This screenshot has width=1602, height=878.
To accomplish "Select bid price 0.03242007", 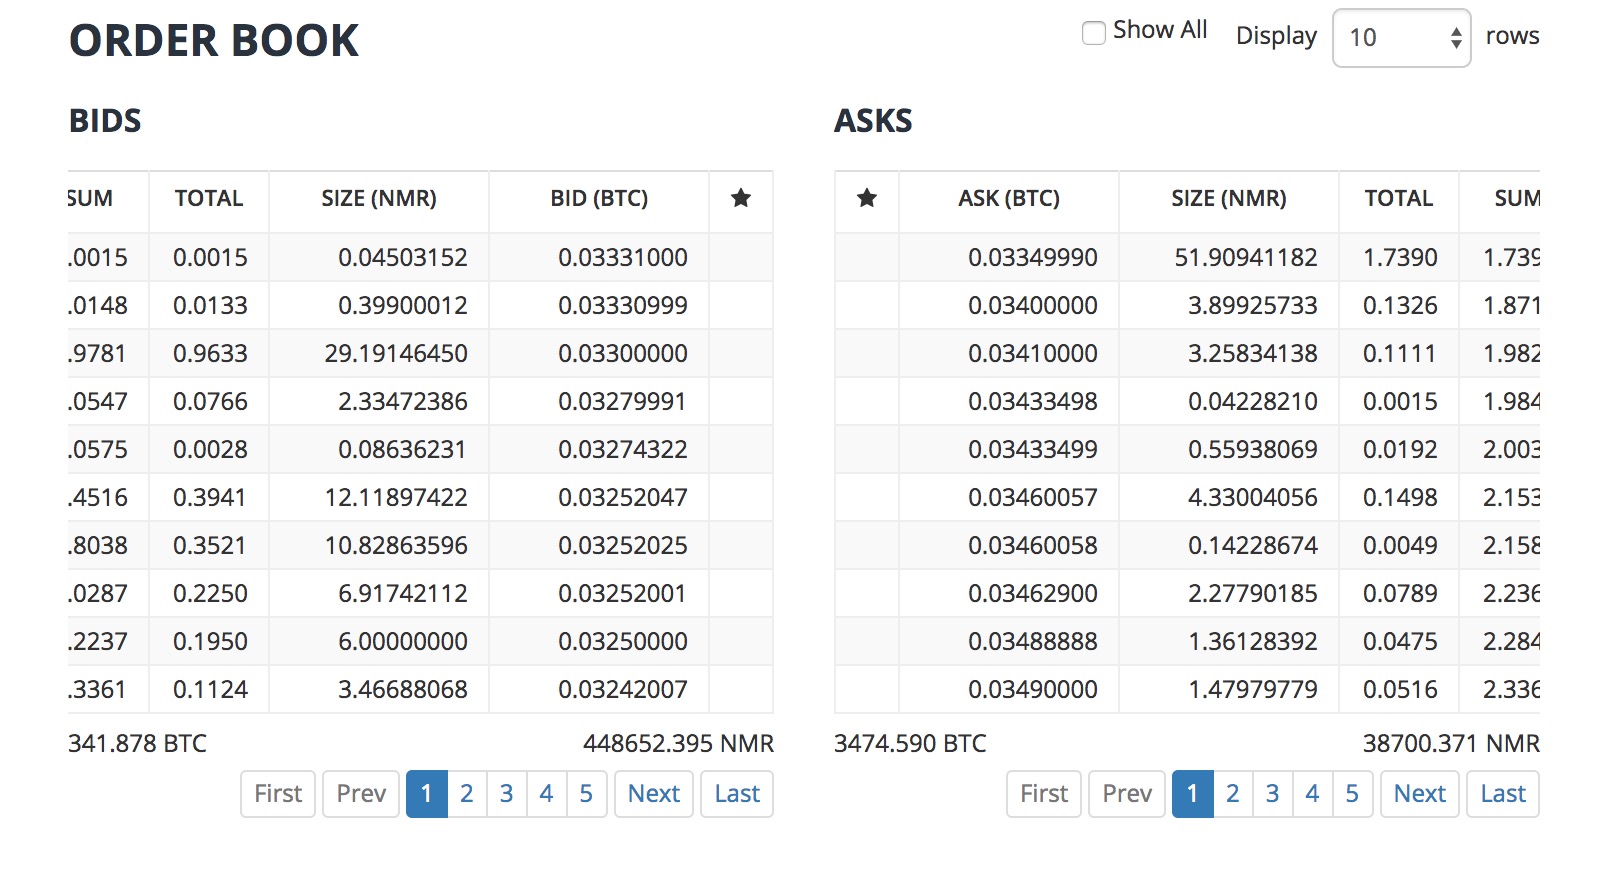I will (x=623, y=690).
